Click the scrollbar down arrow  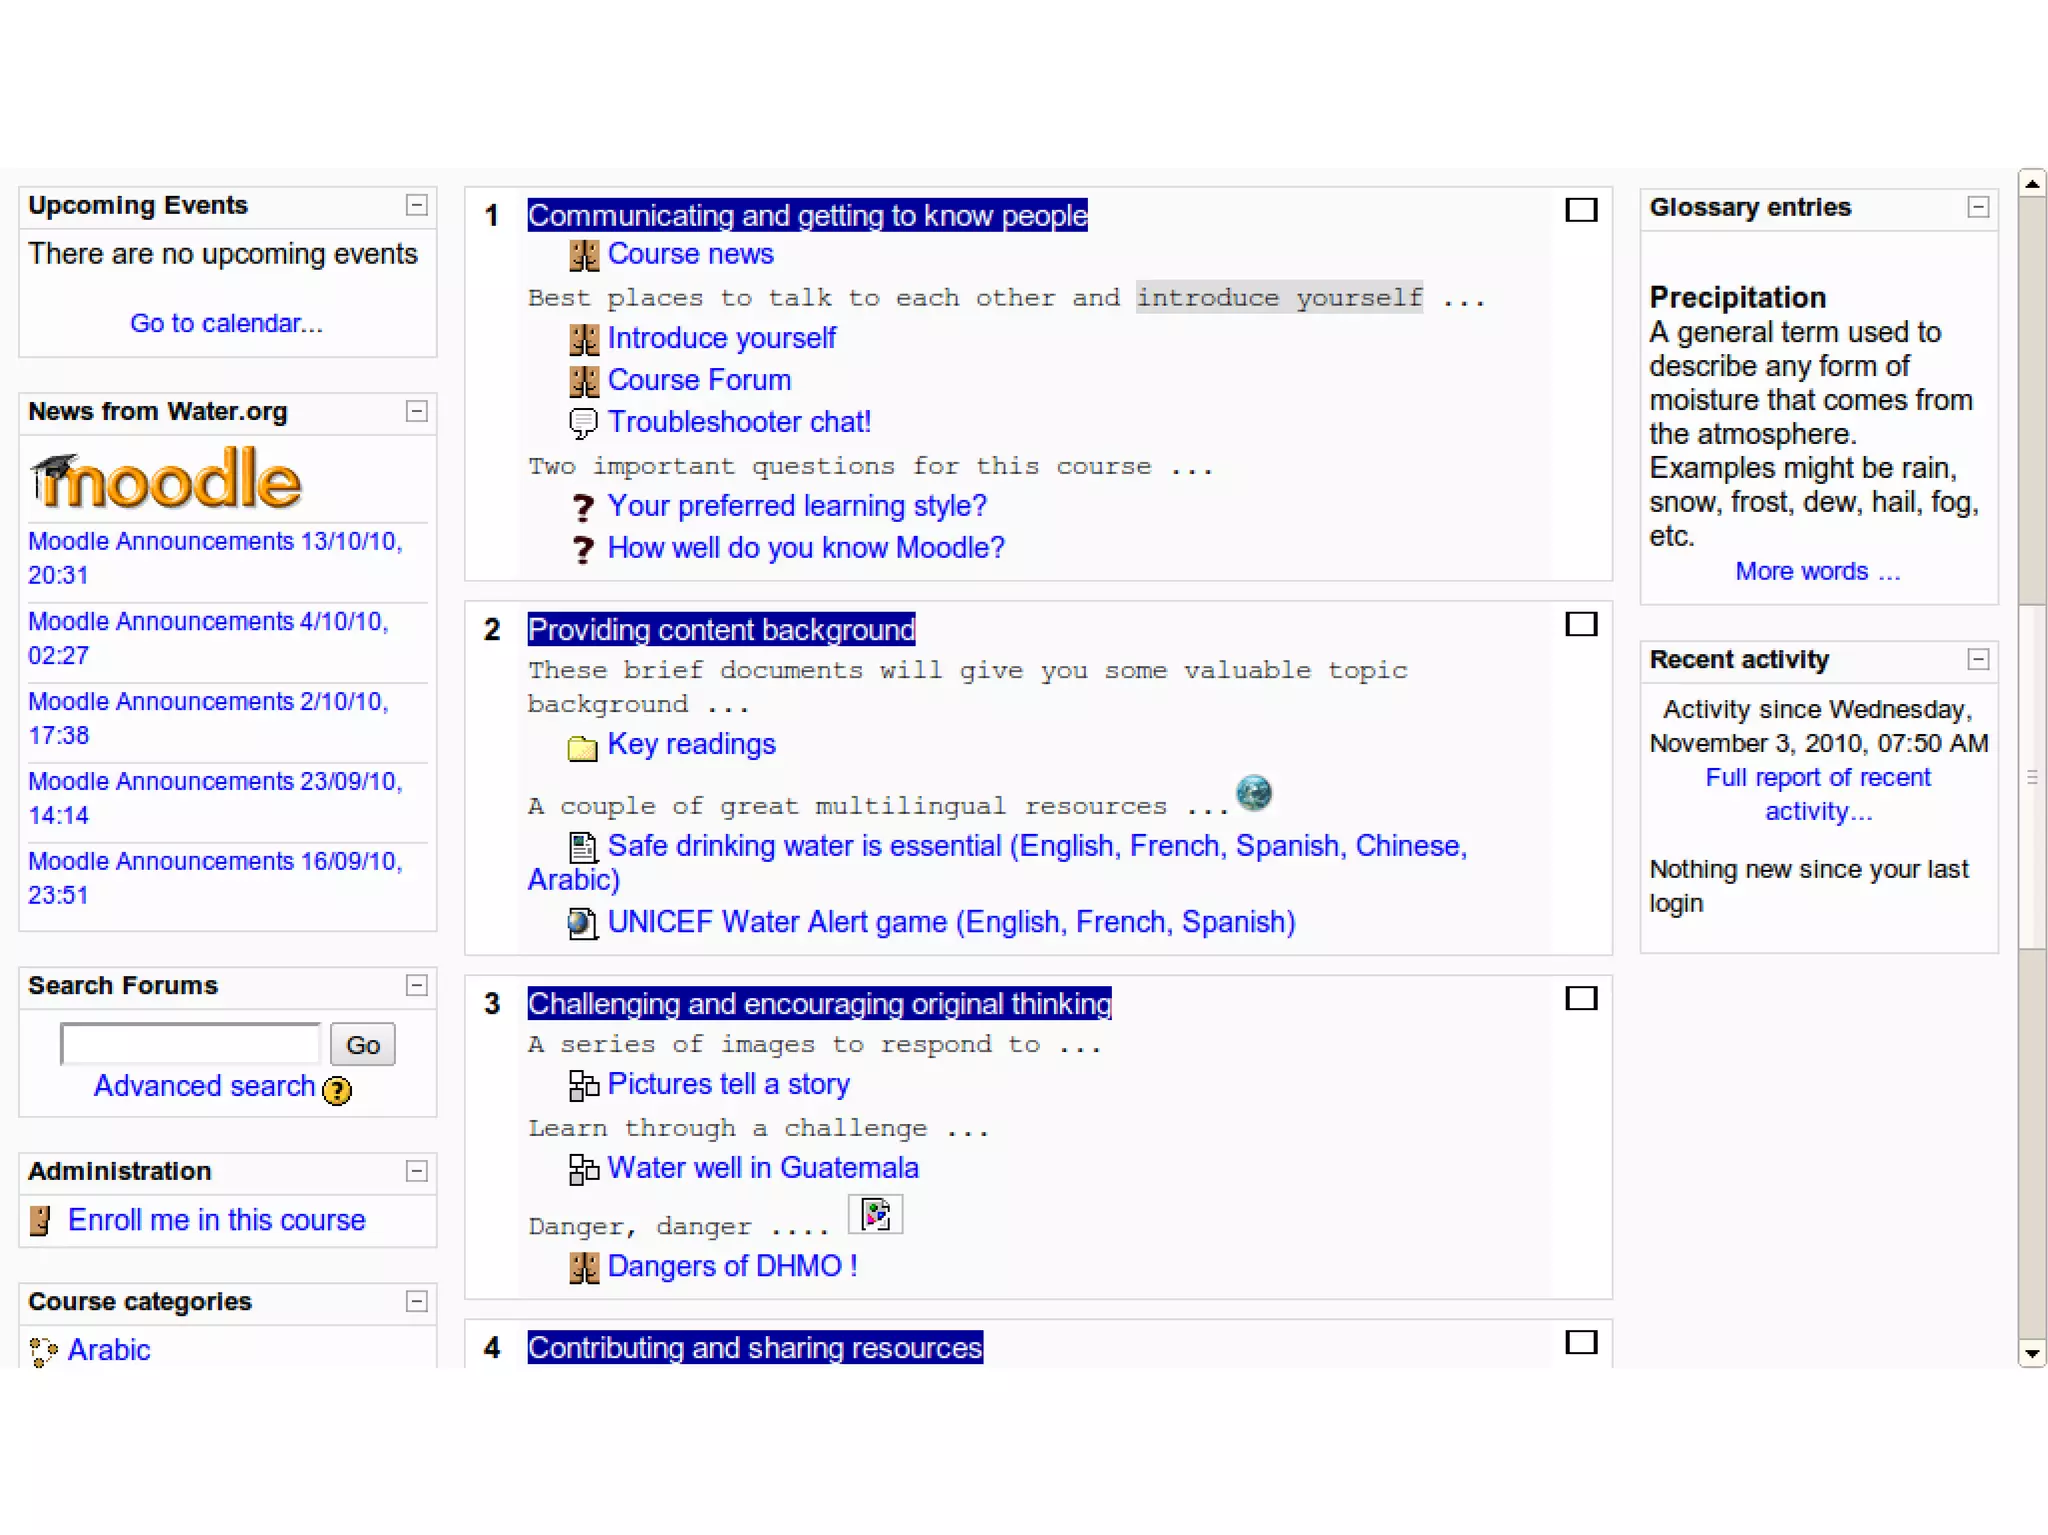click(2031, 1354)
